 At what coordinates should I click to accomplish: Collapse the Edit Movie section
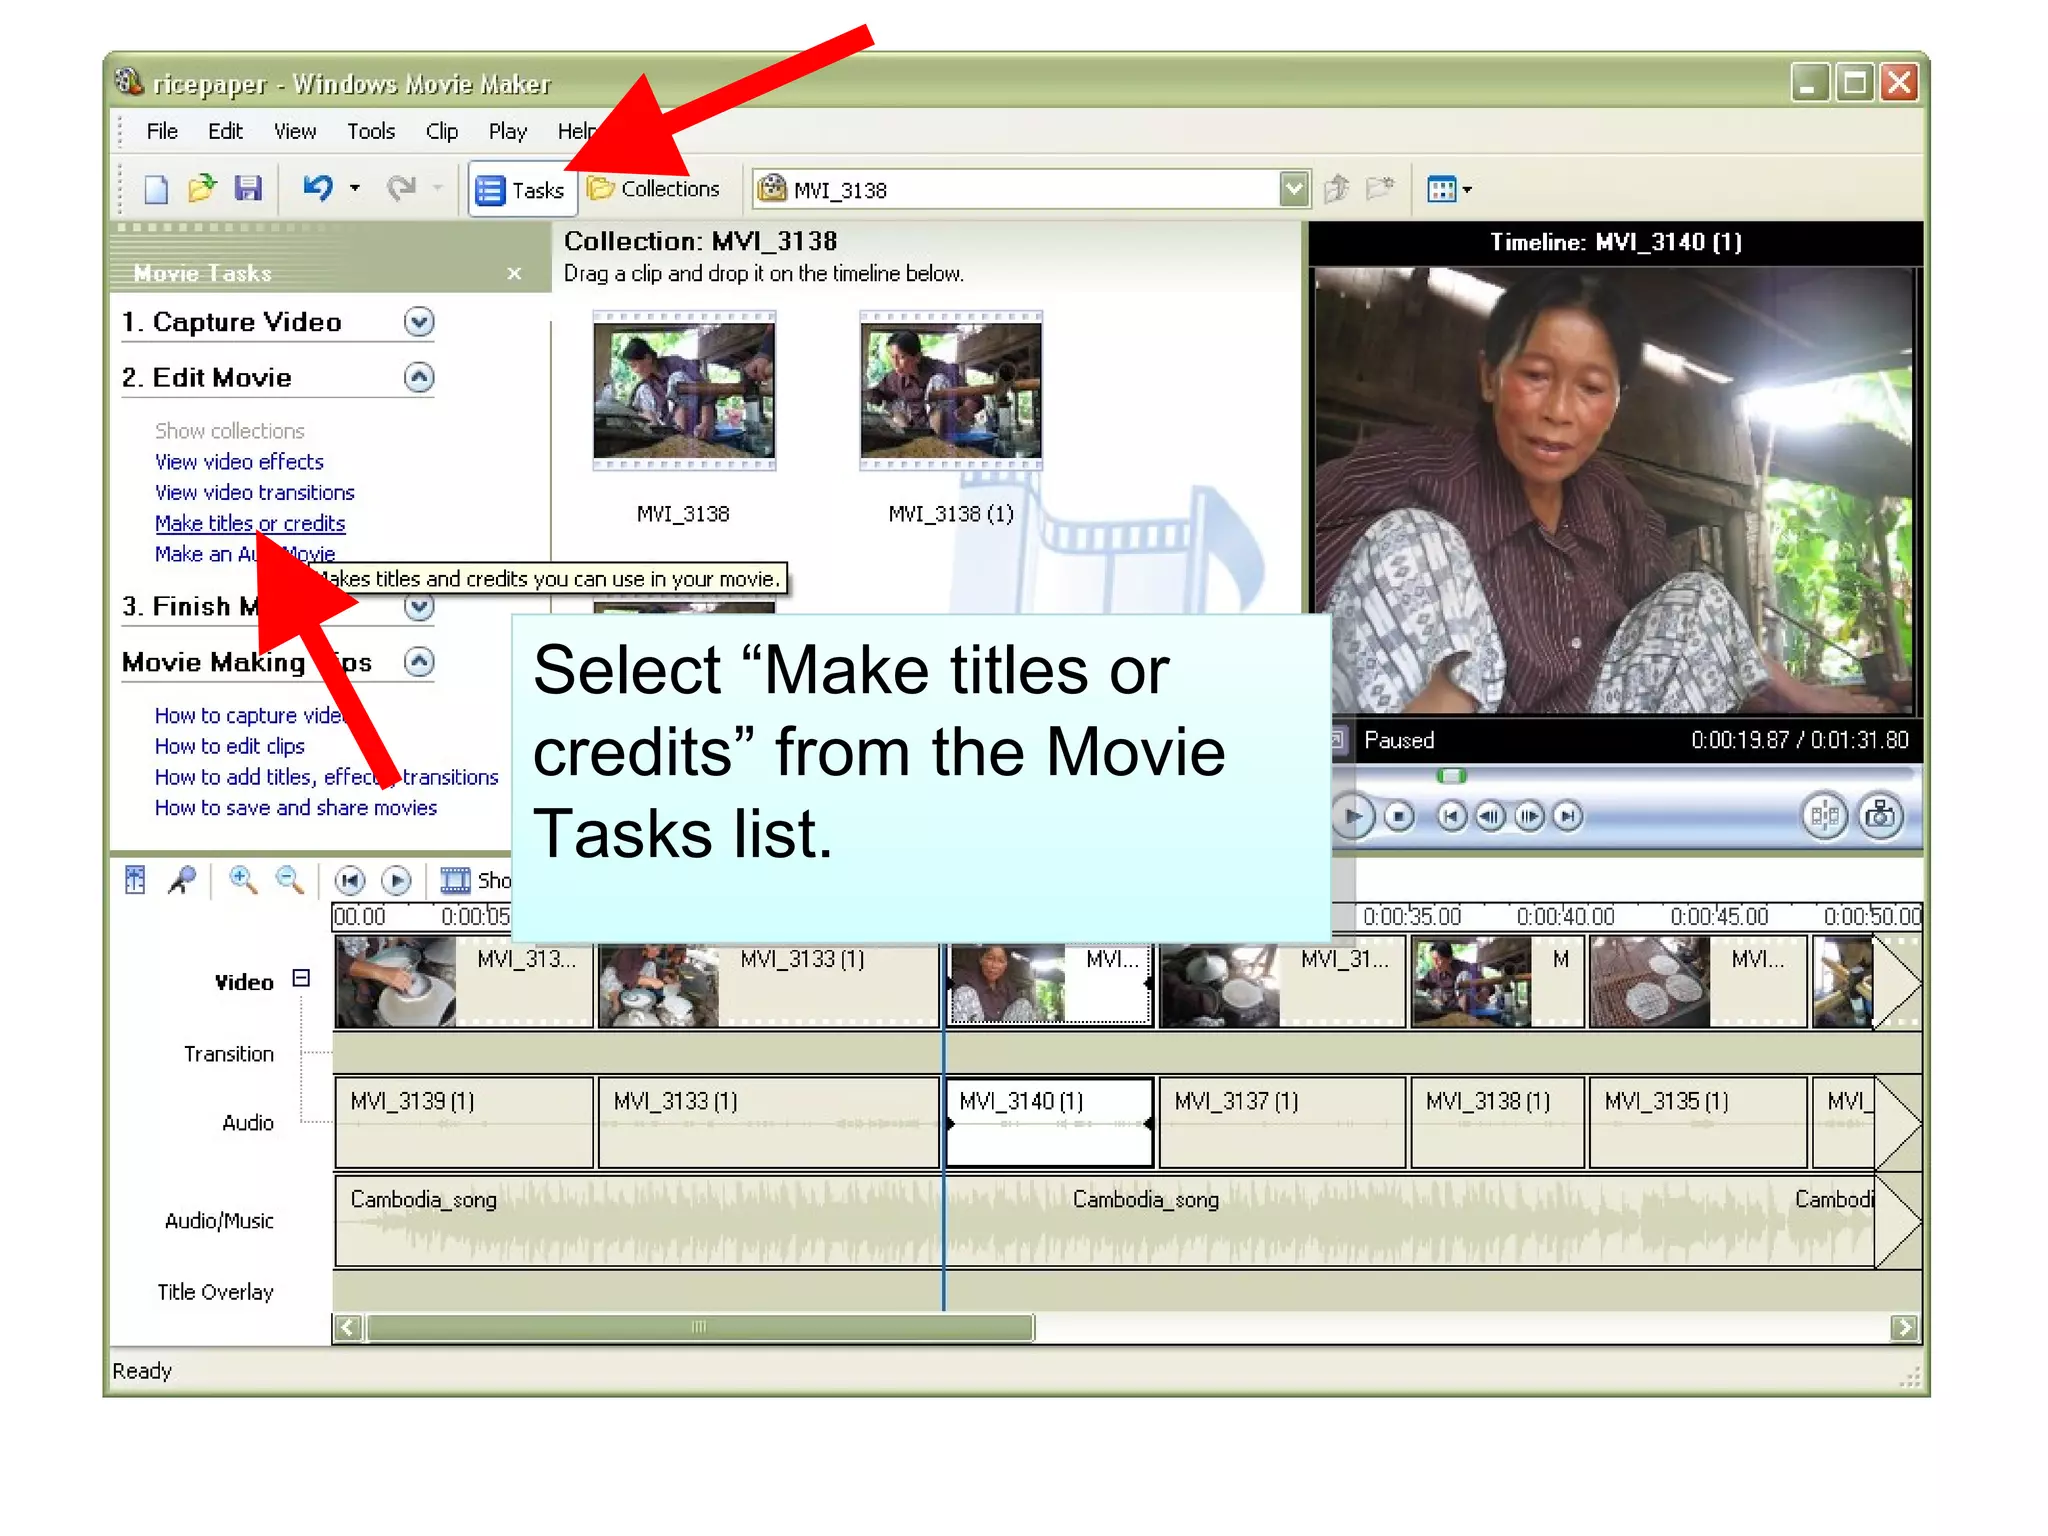pos(419,377)
